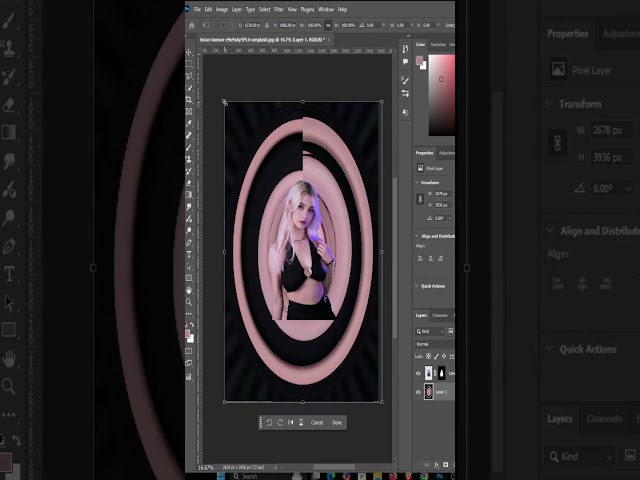
Task: Rotate counterclockwise from the transform bar
Action: tap(269, 422)
